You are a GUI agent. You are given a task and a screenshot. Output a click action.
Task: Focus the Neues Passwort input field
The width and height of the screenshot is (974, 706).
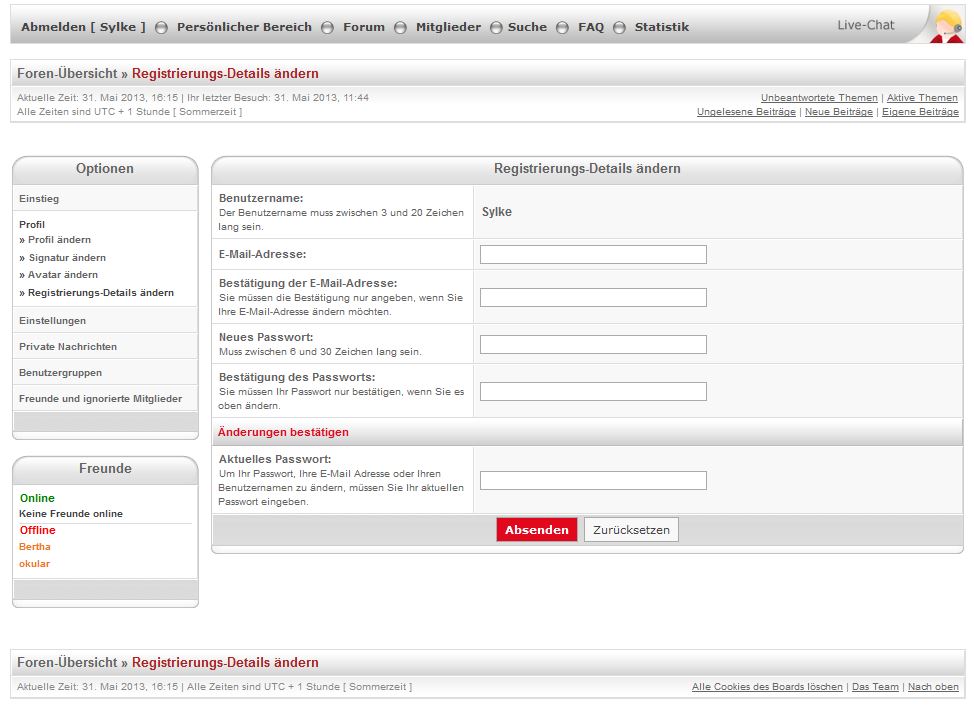click(x=593, y=344)
